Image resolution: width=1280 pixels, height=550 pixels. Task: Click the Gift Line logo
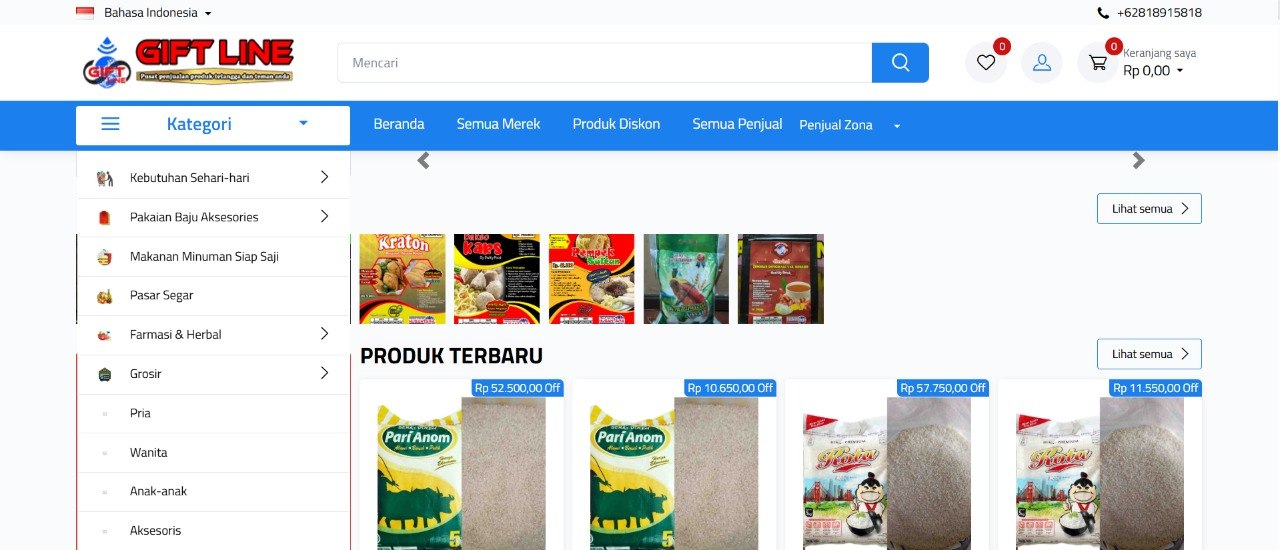[x=188, y=62]
